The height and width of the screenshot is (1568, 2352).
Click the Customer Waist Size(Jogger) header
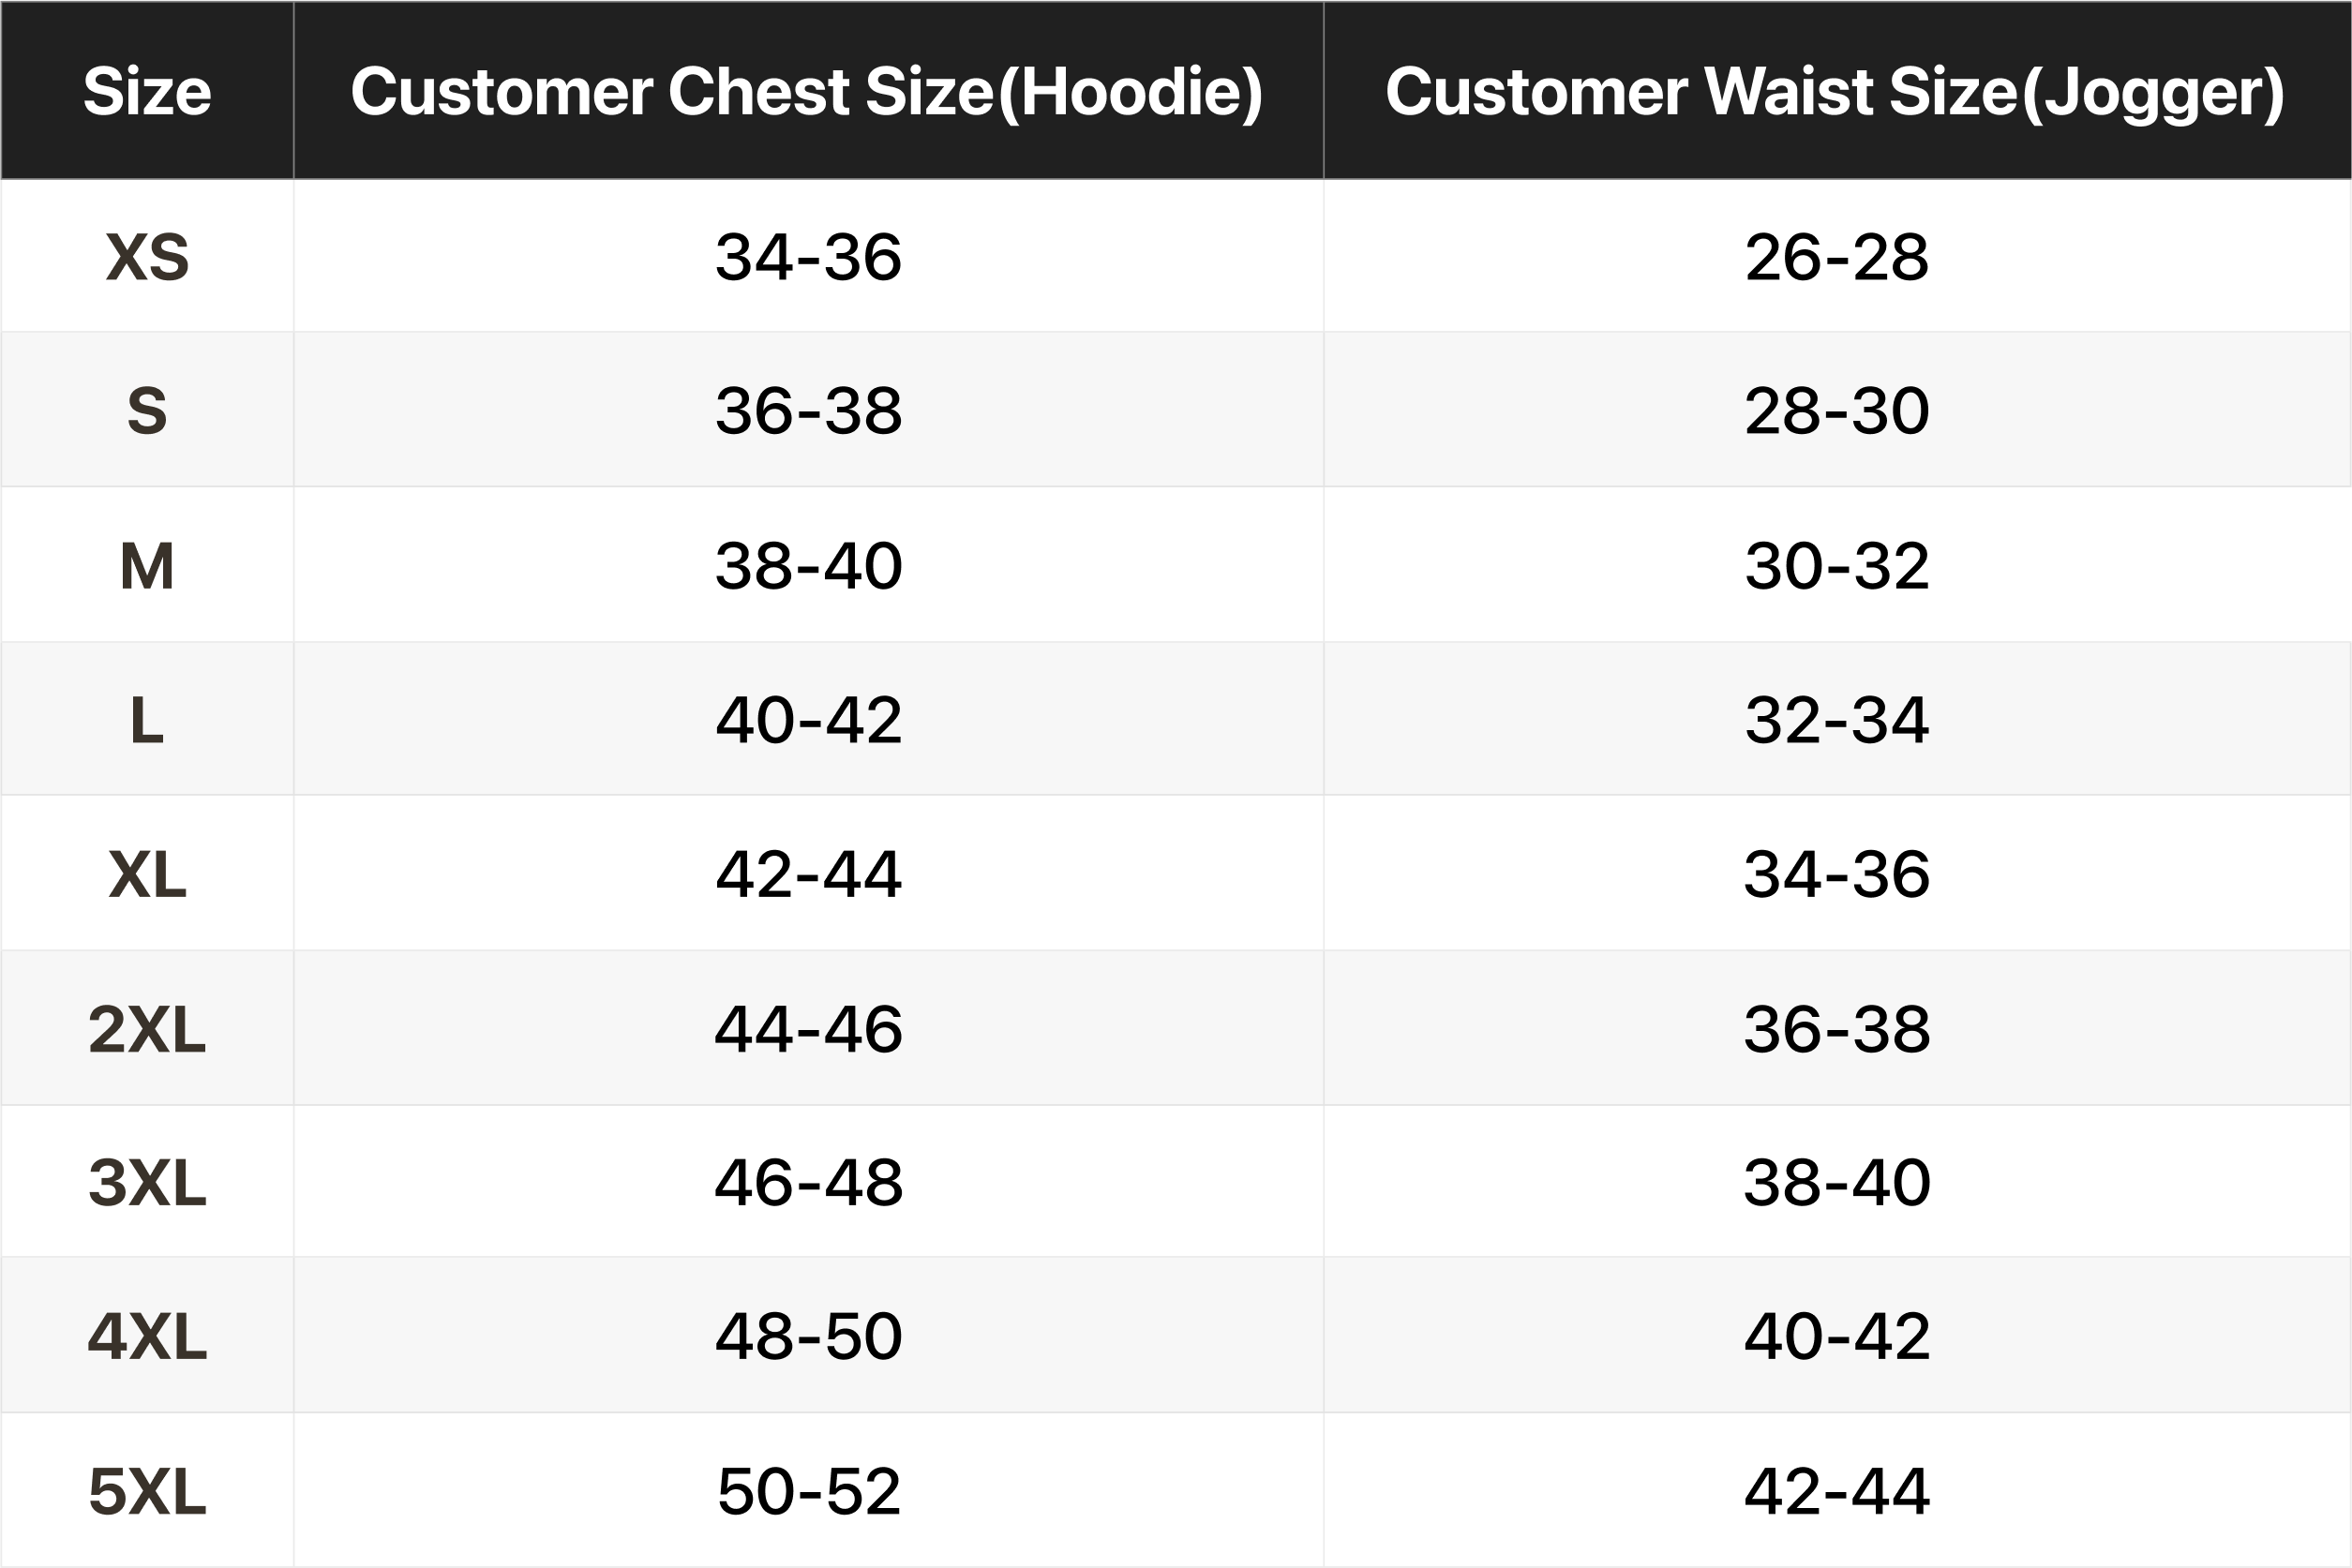point(1835,92)
